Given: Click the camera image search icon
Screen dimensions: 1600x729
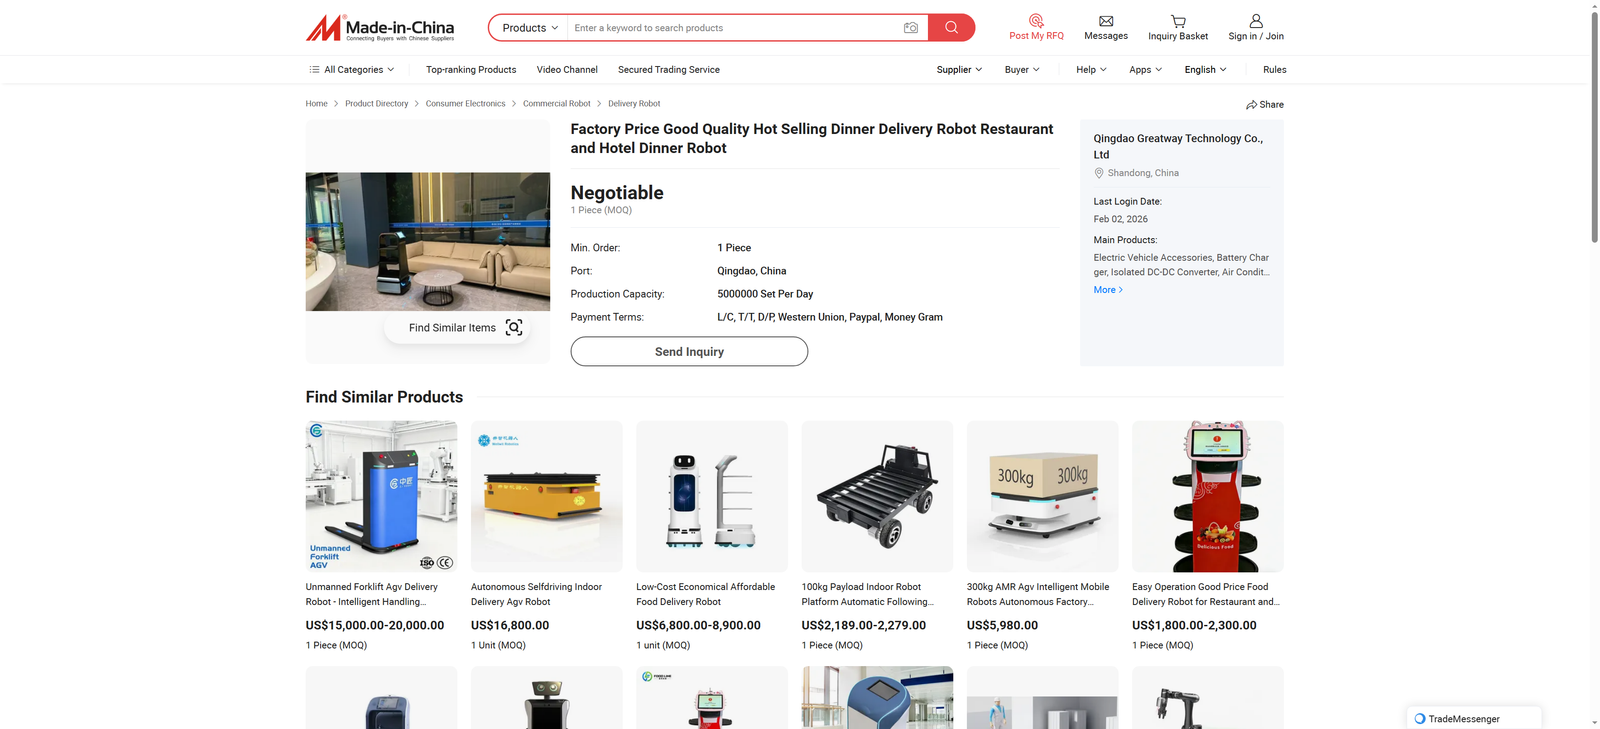Looking at the screenshot, I should tap(910, 28).
